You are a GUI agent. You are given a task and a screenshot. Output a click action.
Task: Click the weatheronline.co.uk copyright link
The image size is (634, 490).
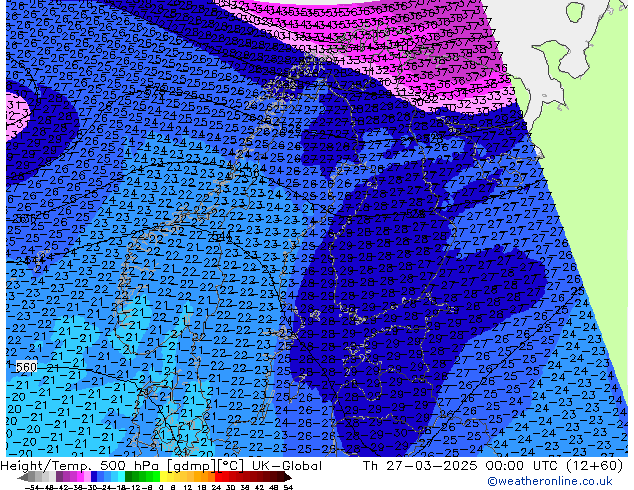click(x=549, y=481)
